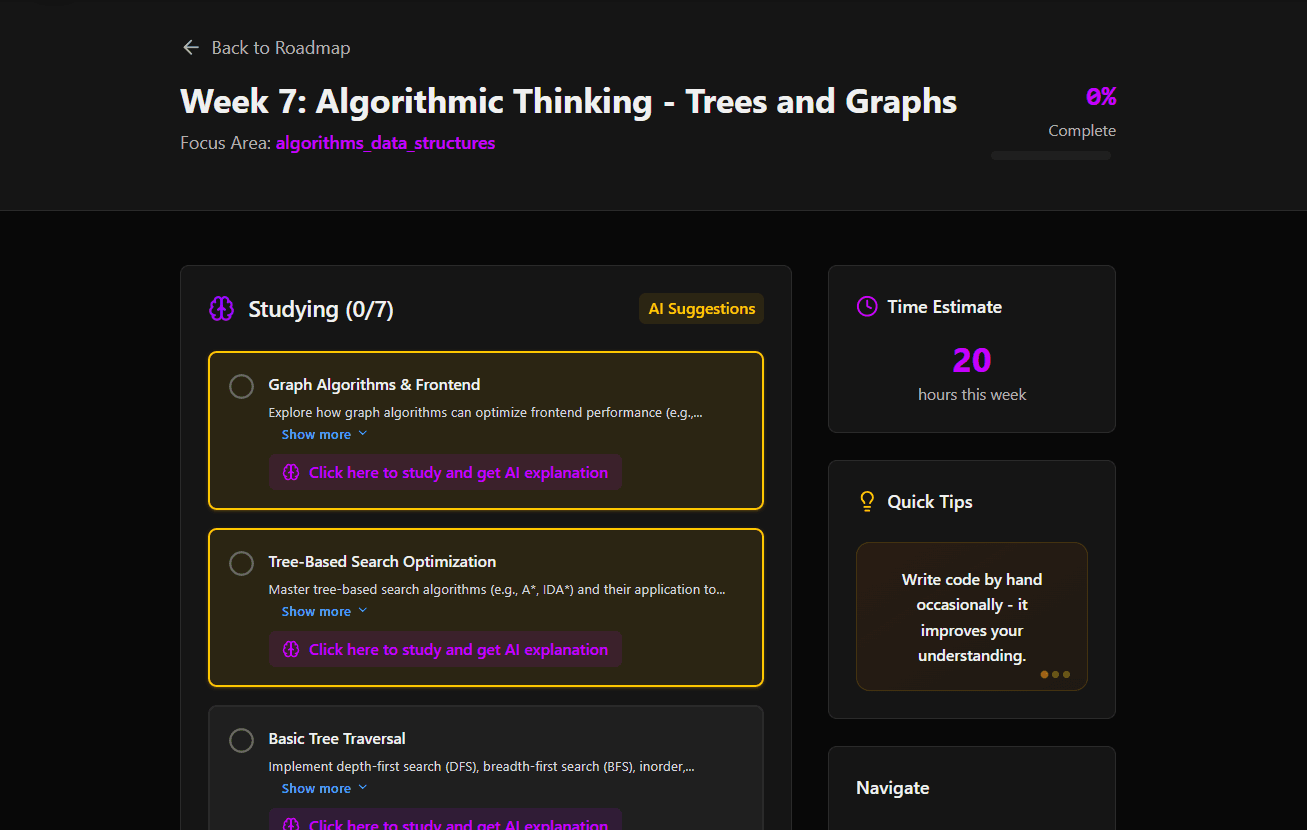Image resolution: width=1307 pixels, height=830 pixels.
Task: Click the brain icon beside Studying heading
Action: (x=221, y=309)
